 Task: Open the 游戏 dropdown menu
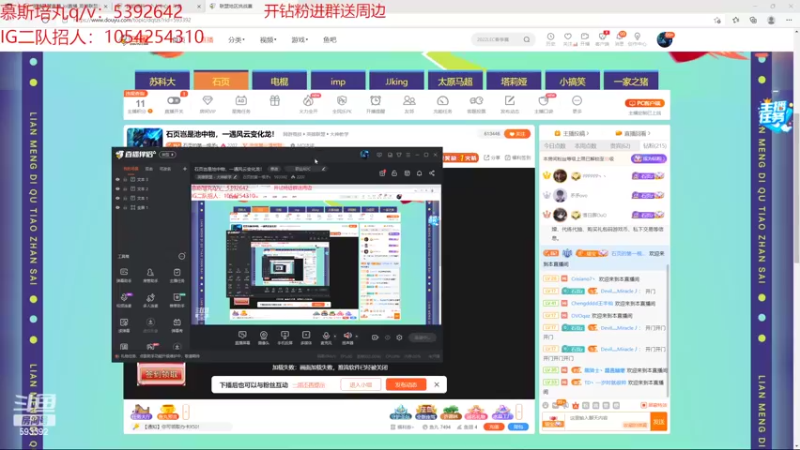(x=299, y=40)
